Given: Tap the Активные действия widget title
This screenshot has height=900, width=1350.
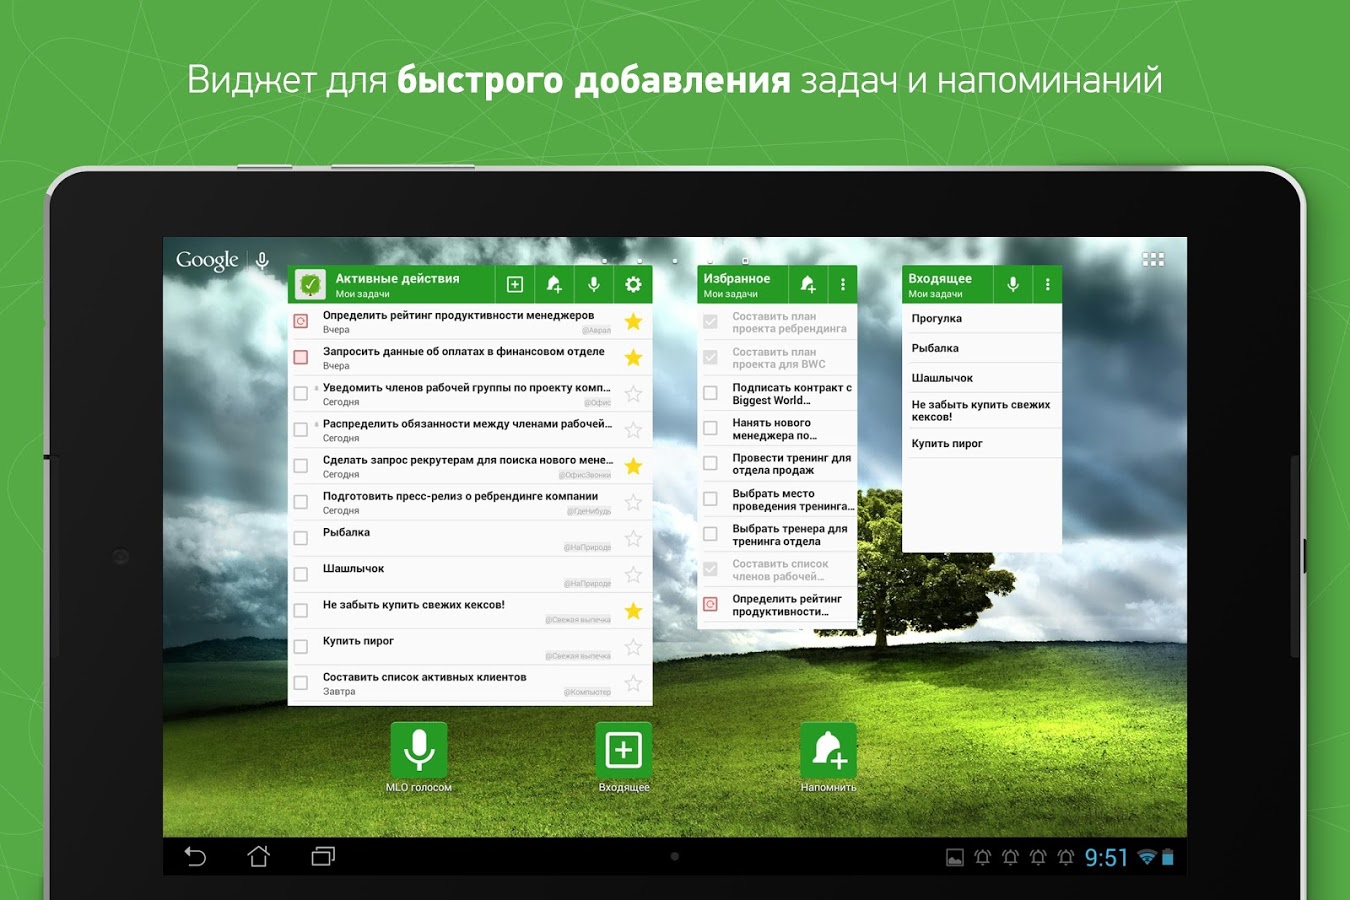Looking at the screenshot, I should (x=397, y=279).
